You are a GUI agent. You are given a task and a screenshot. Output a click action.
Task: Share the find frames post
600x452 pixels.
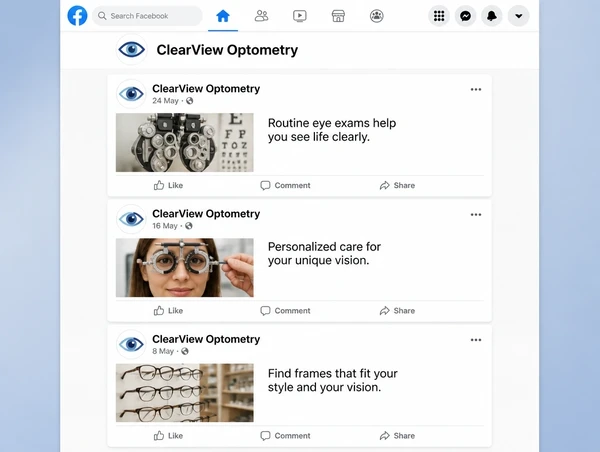point(397,436)
